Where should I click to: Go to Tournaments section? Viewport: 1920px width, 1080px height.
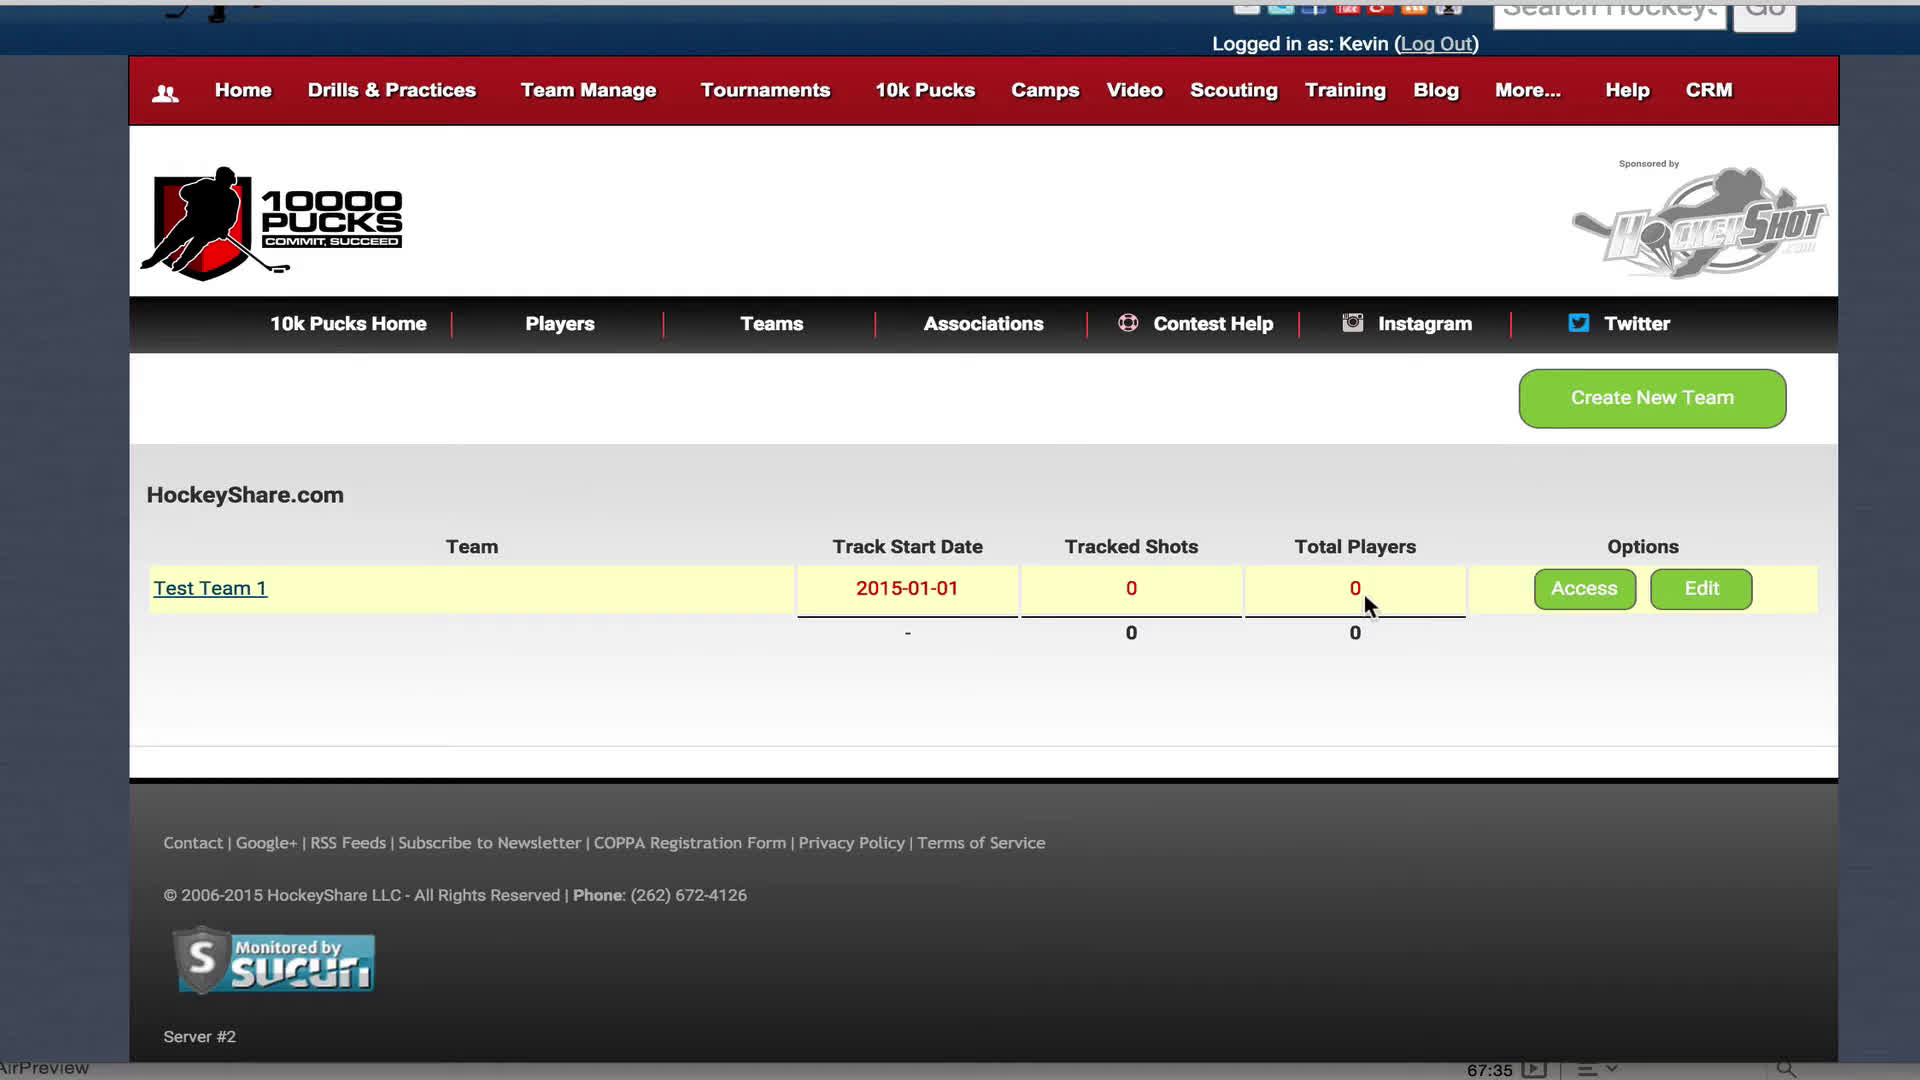pos(765,90)
